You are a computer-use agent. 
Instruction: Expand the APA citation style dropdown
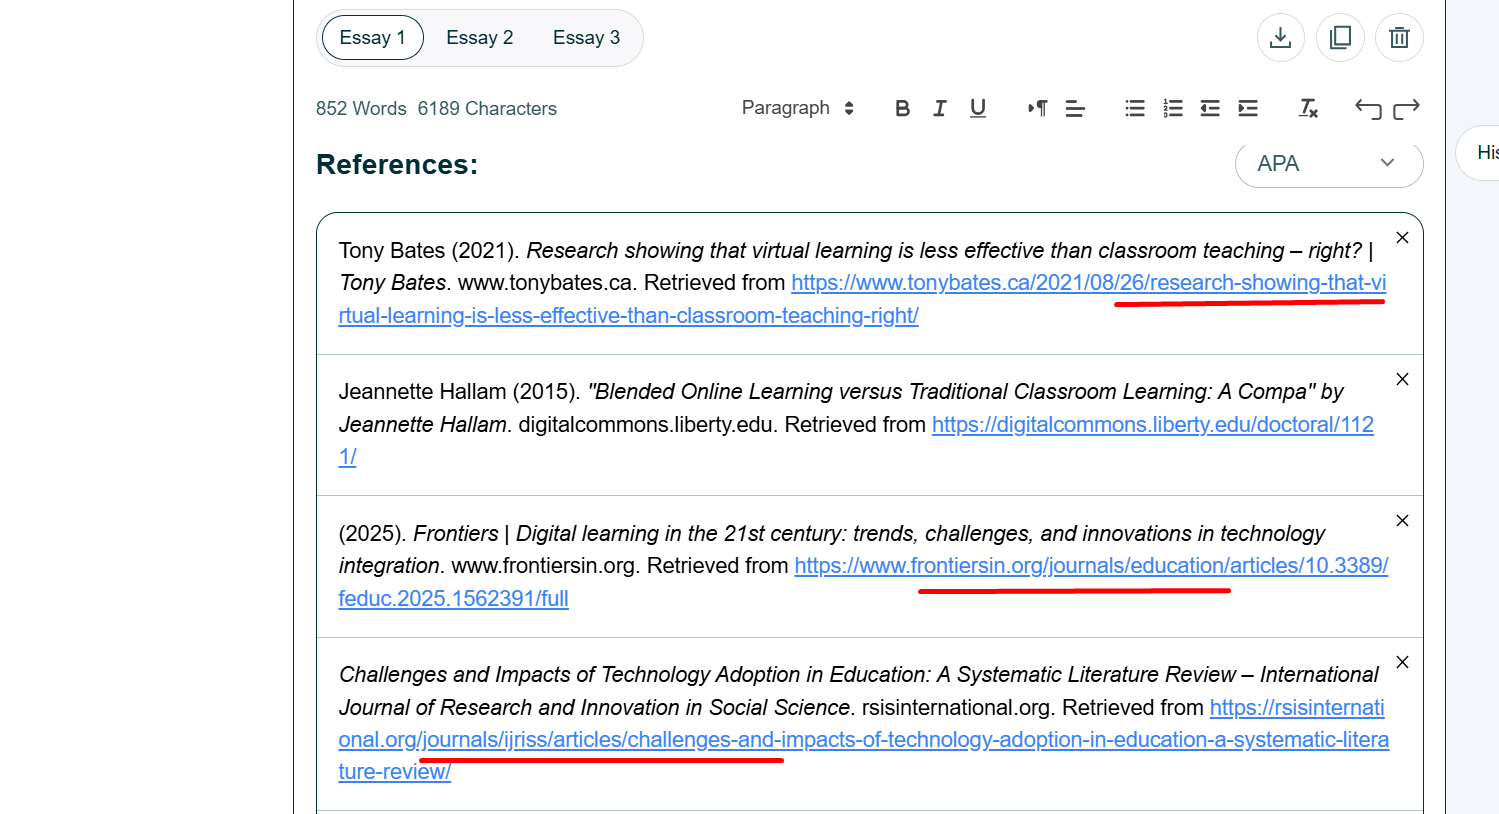tap(1328, 163)
